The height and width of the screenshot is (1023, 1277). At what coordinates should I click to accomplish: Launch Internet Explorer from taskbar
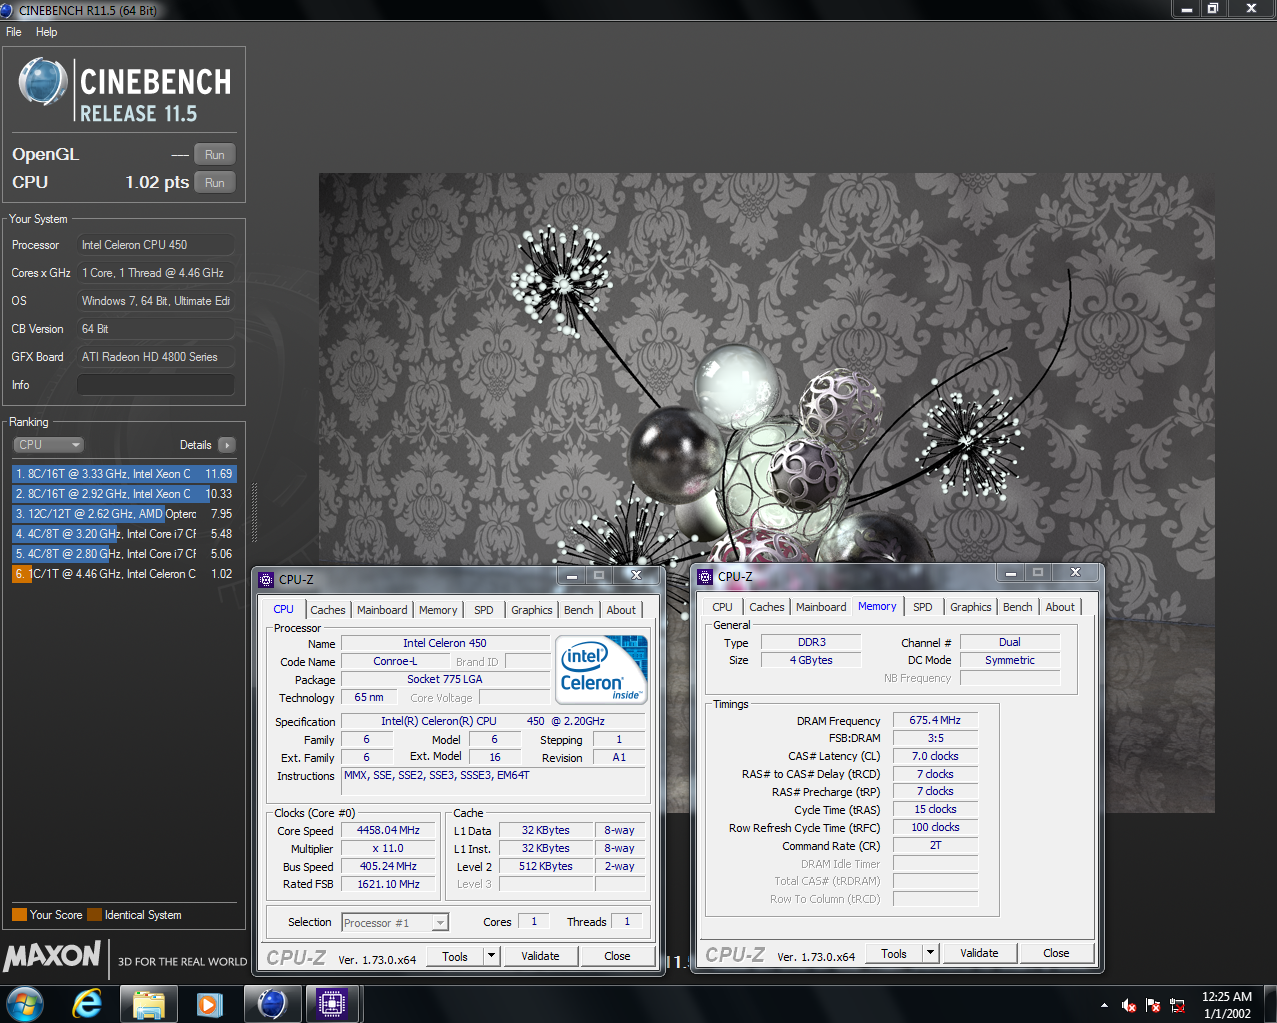88,1003
